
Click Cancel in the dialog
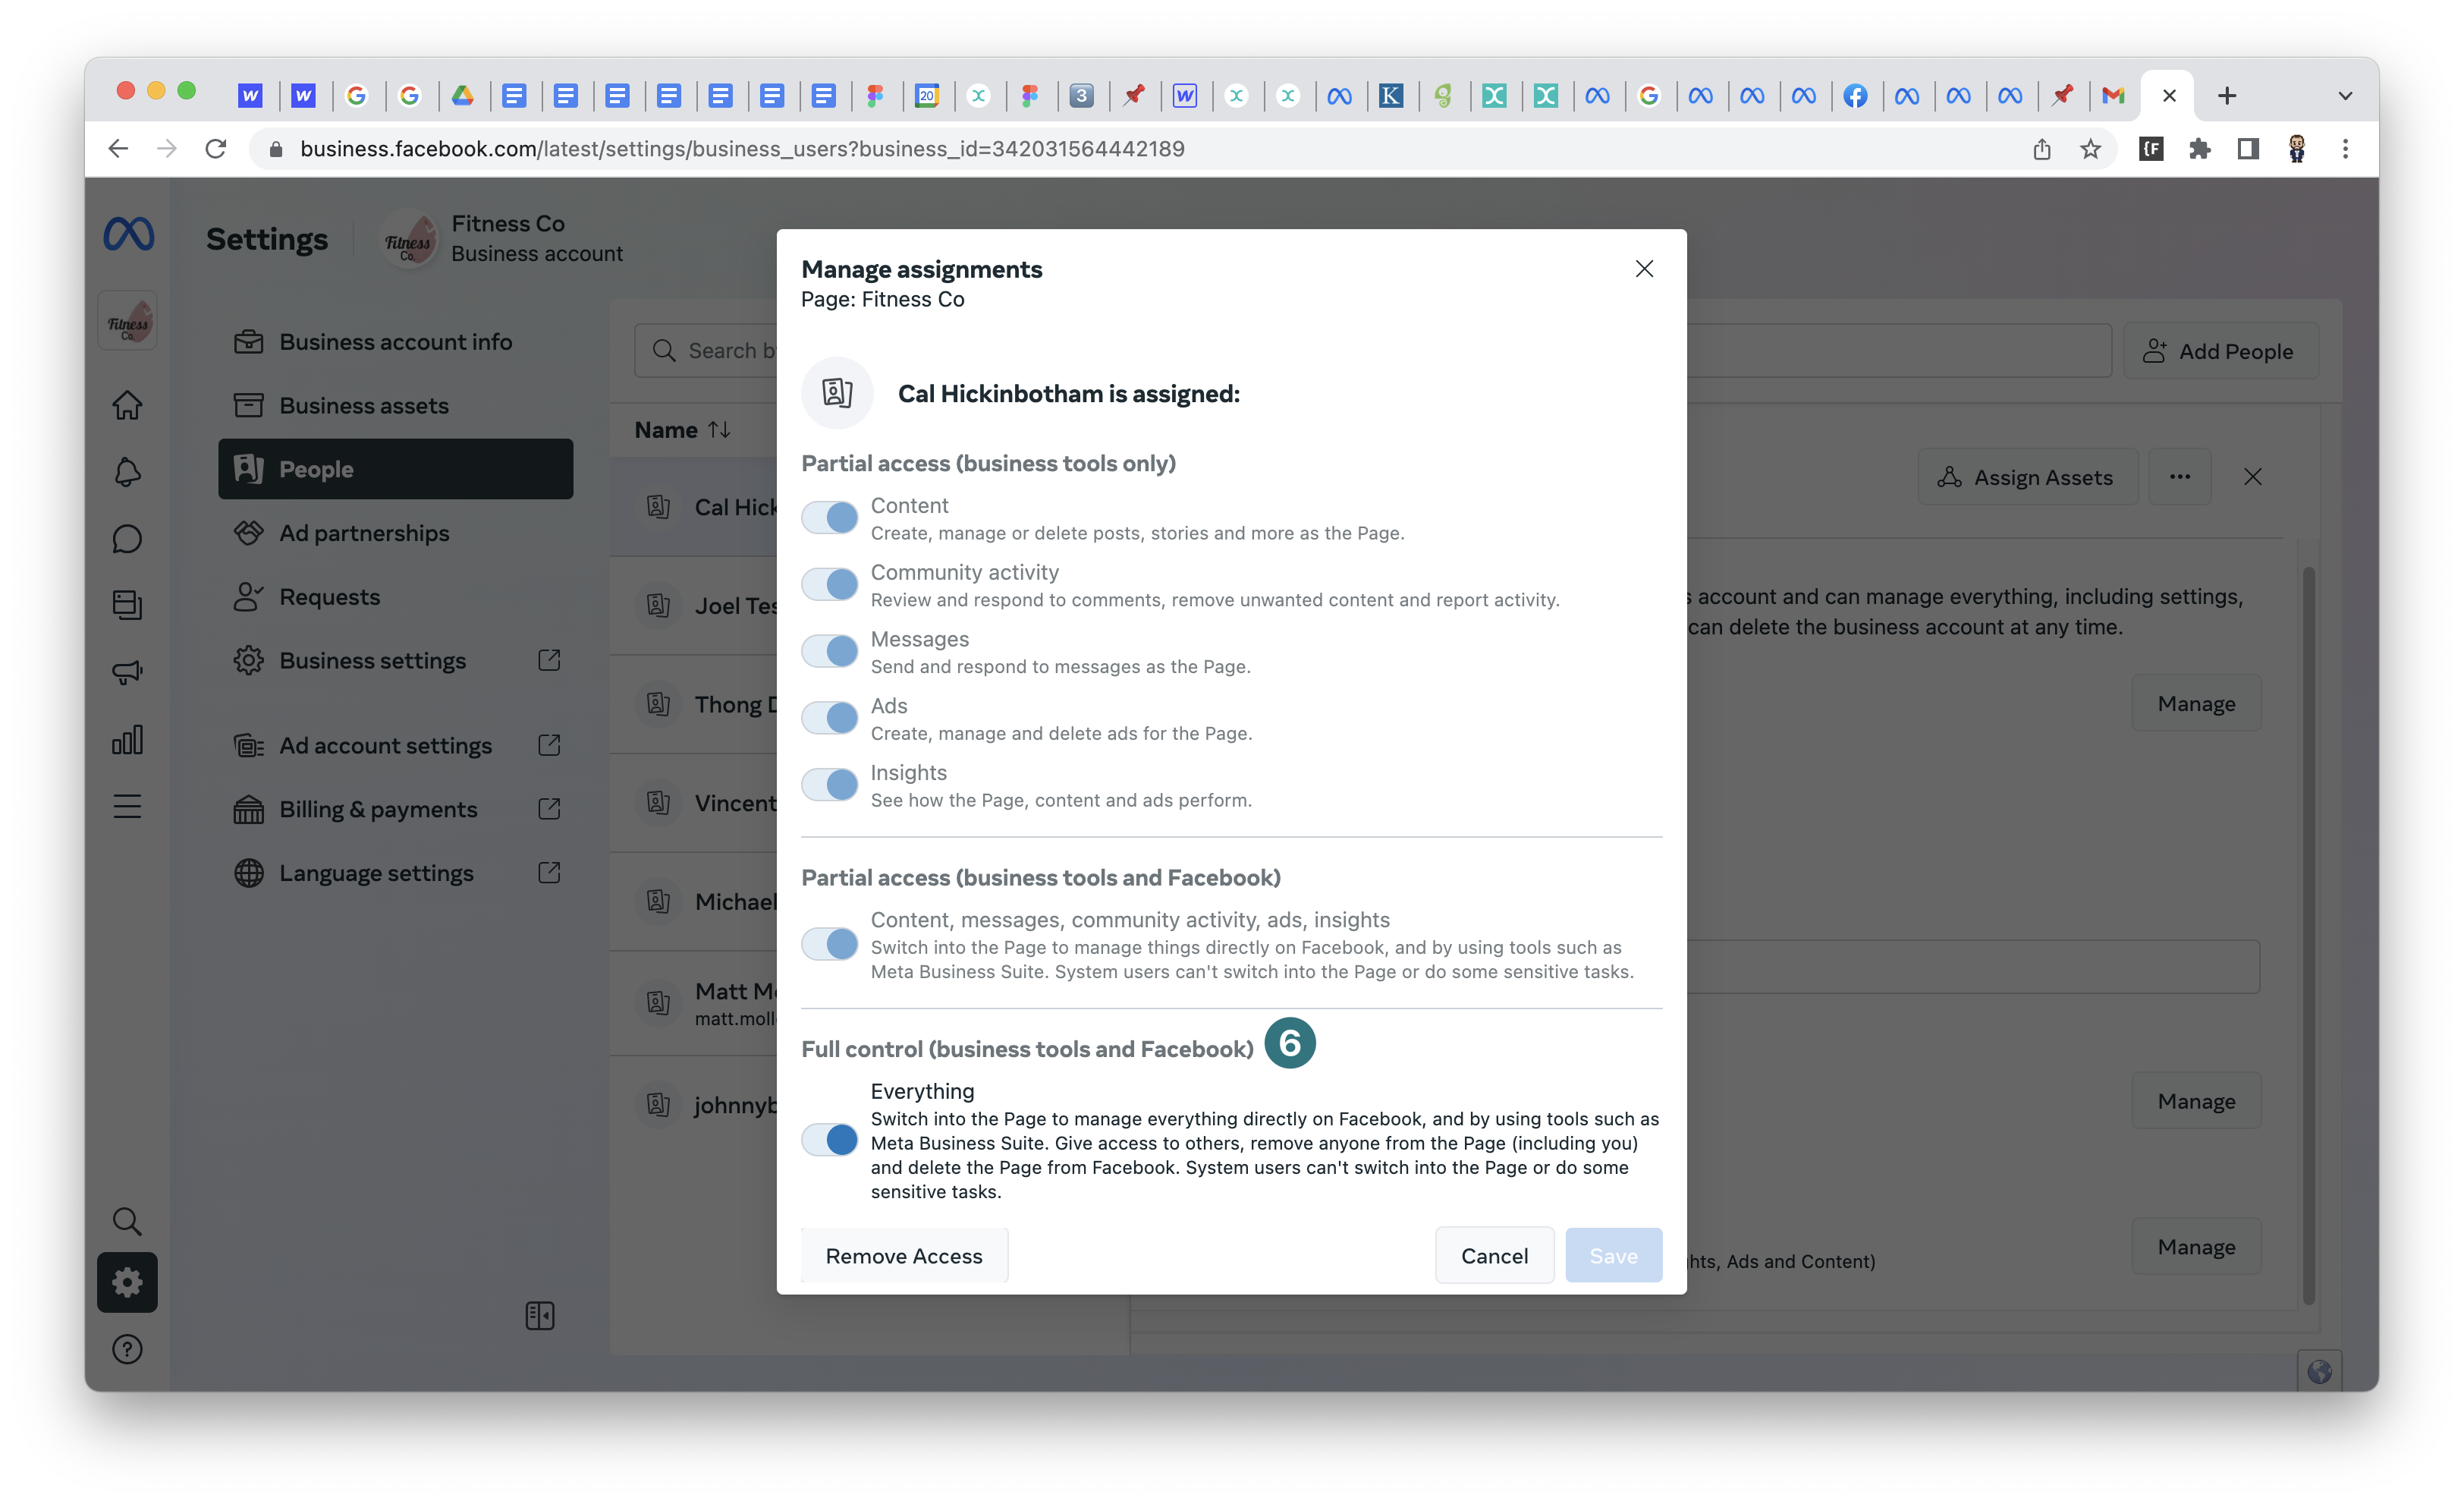click(x=1494, y=1255)
